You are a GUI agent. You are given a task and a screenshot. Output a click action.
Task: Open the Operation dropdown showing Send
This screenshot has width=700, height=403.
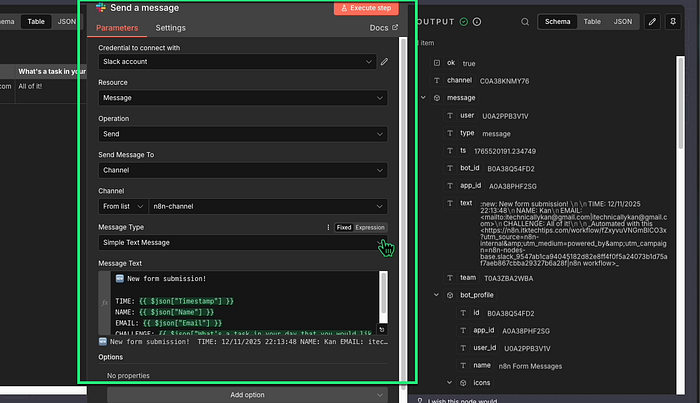[243, 134]
